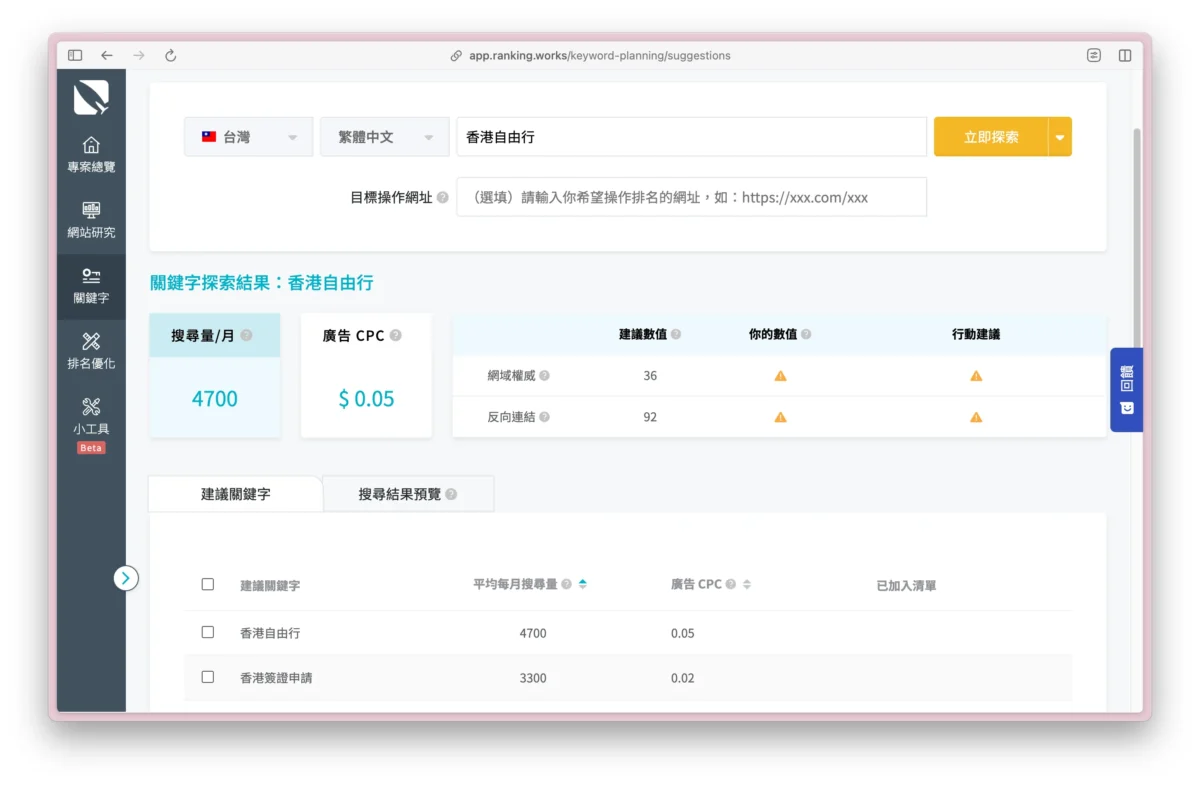Image resolution: width=1200 pixels, height=785 pixels.
Task: Go back with browser back arrow
Action: 107,56
